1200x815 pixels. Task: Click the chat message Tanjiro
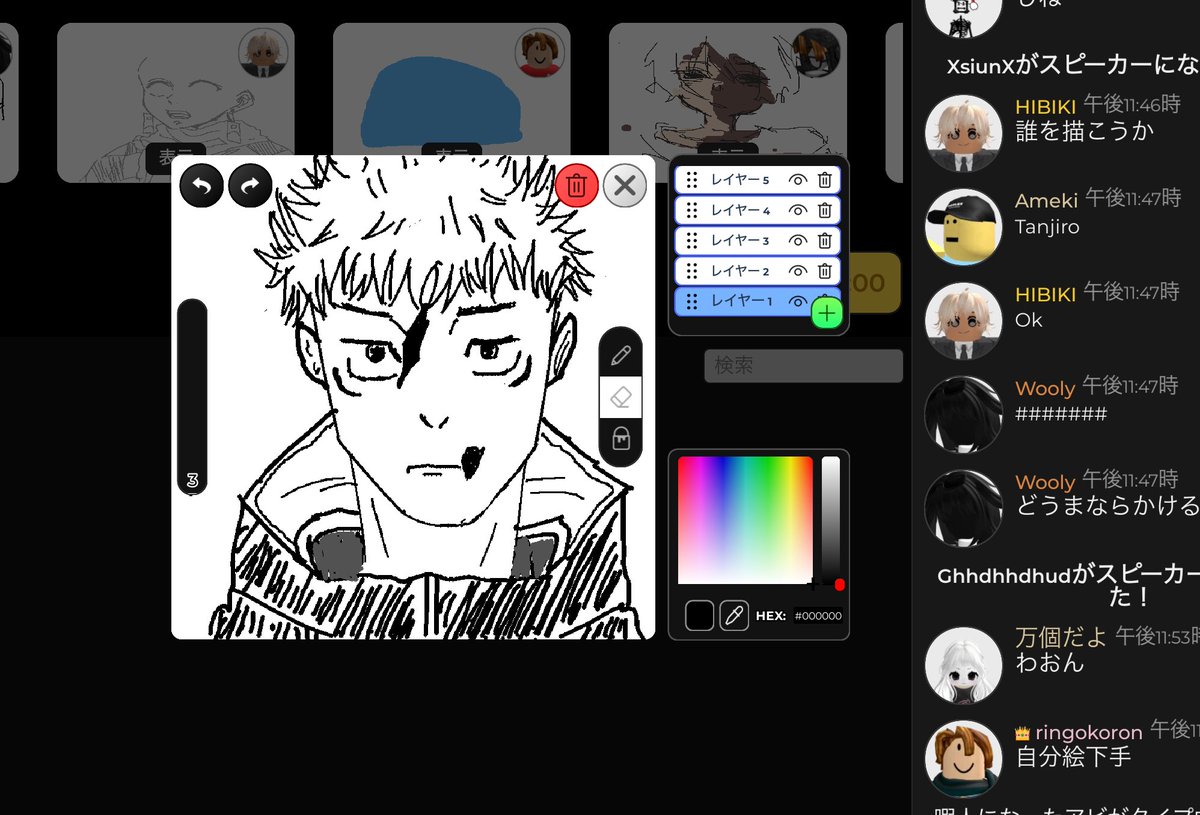[1047, 227]
